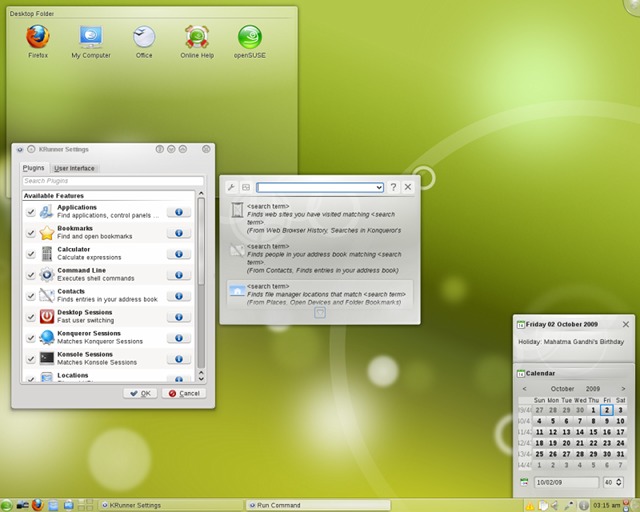Image resolution: width=640 pixels, height=512 pixels.
Task: Uncheck the Konsole Sessions plugin checkbox
Action: pyautogui.click(x=31, y=359)
